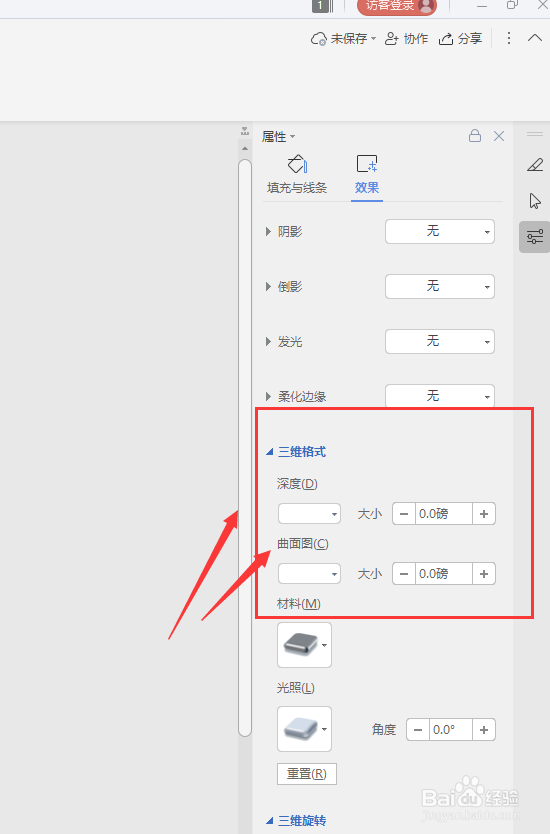Increase the 曲面图 size value
This screenshot has width=550, height=834.
pyautogui.click(x=484, y=574)
